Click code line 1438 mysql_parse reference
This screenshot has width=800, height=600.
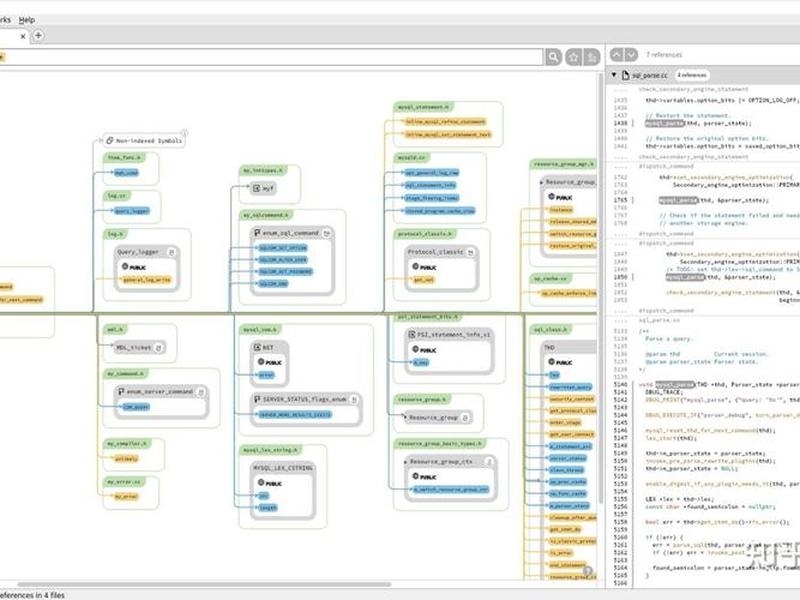pos(664,123)
